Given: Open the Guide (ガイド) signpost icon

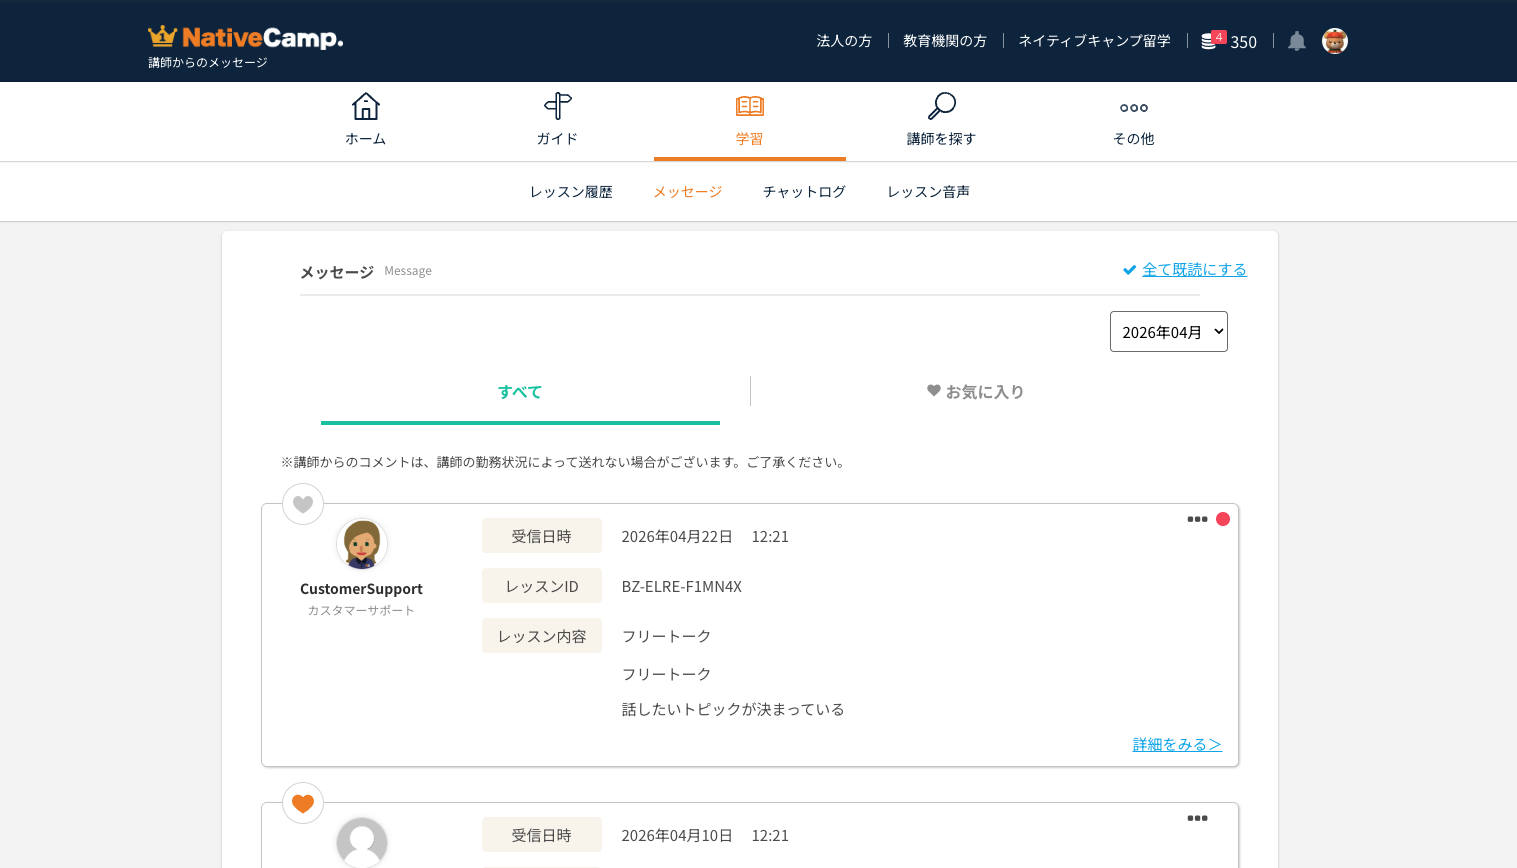Looking at the screenshot, I should 558,106.
